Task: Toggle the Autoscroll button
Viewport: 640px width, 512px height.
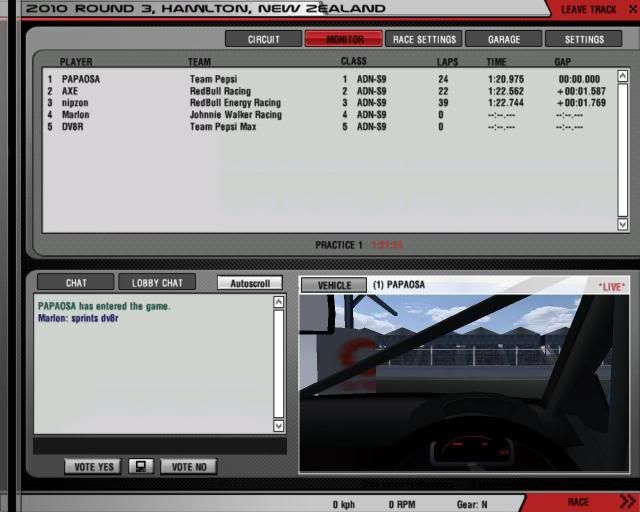Action: [250, 283]
